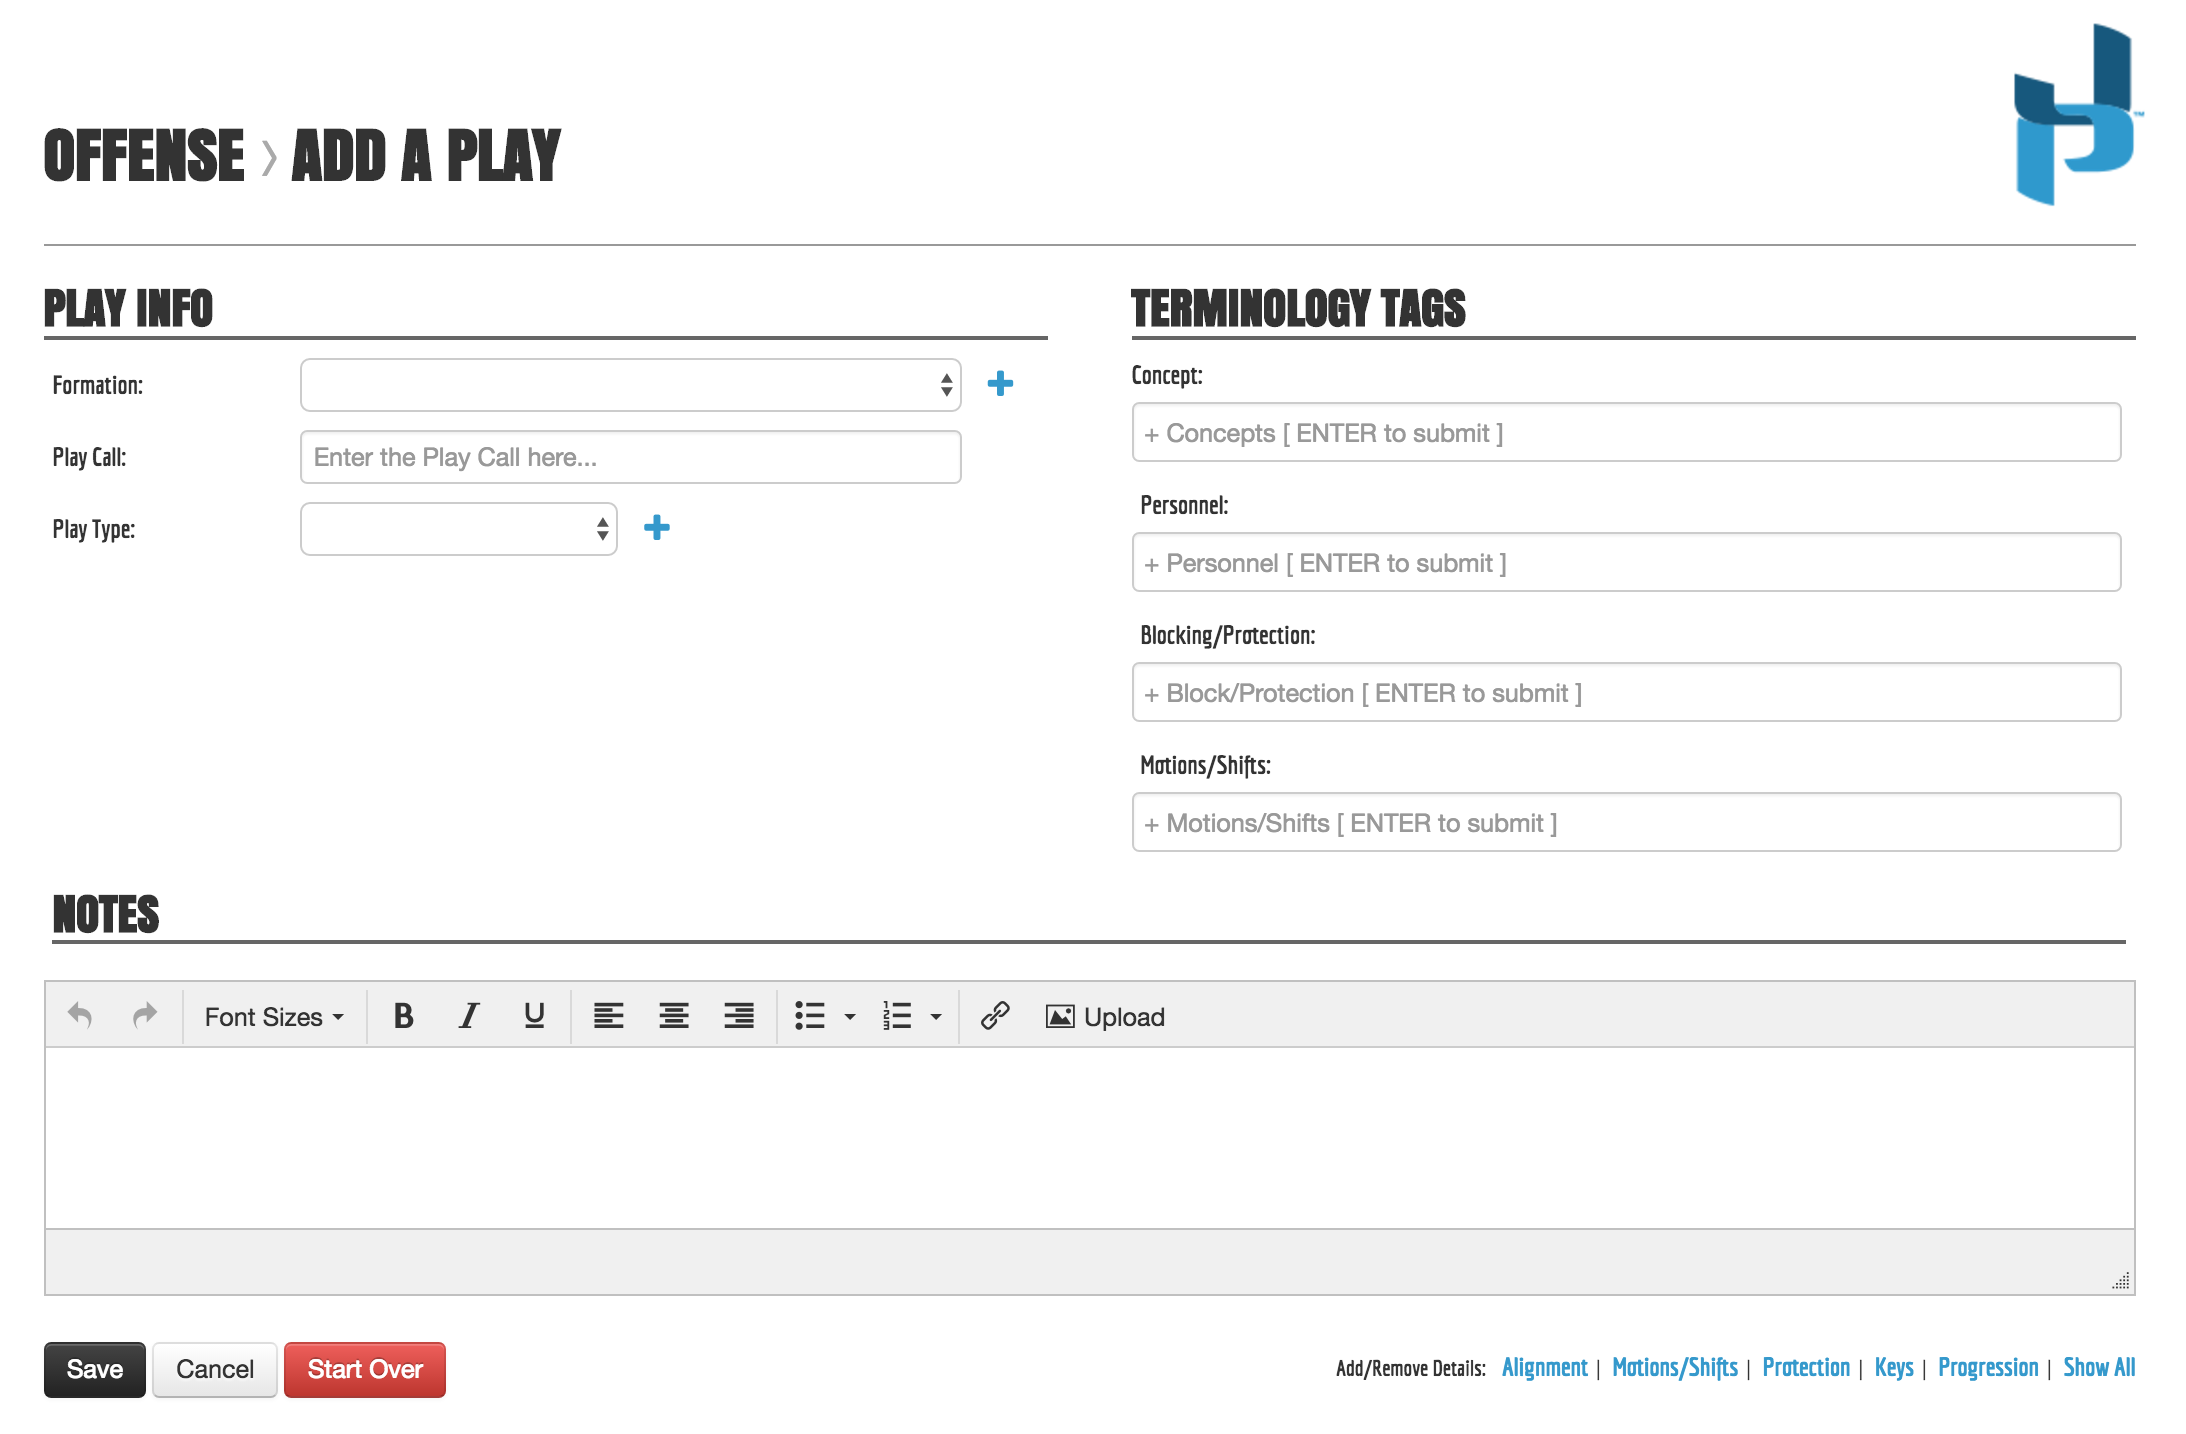2186x1434 pixels.
Task: Show Alignment details link
Action: point(1544,1367)
